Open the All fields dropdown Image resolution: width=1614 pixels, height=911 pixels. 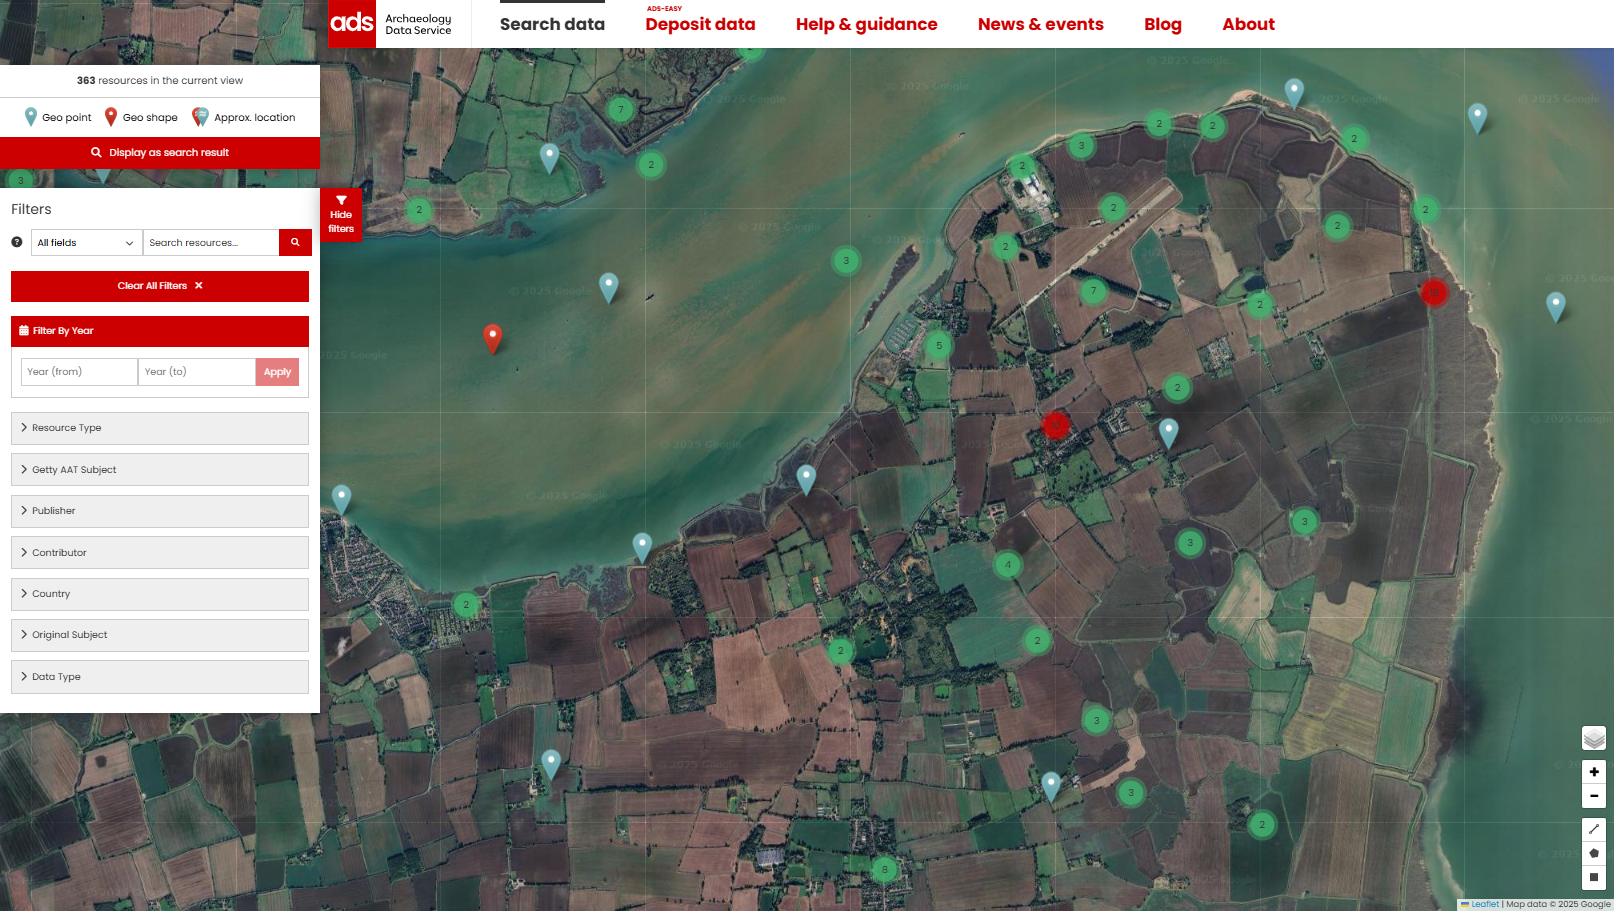point(86,242)
